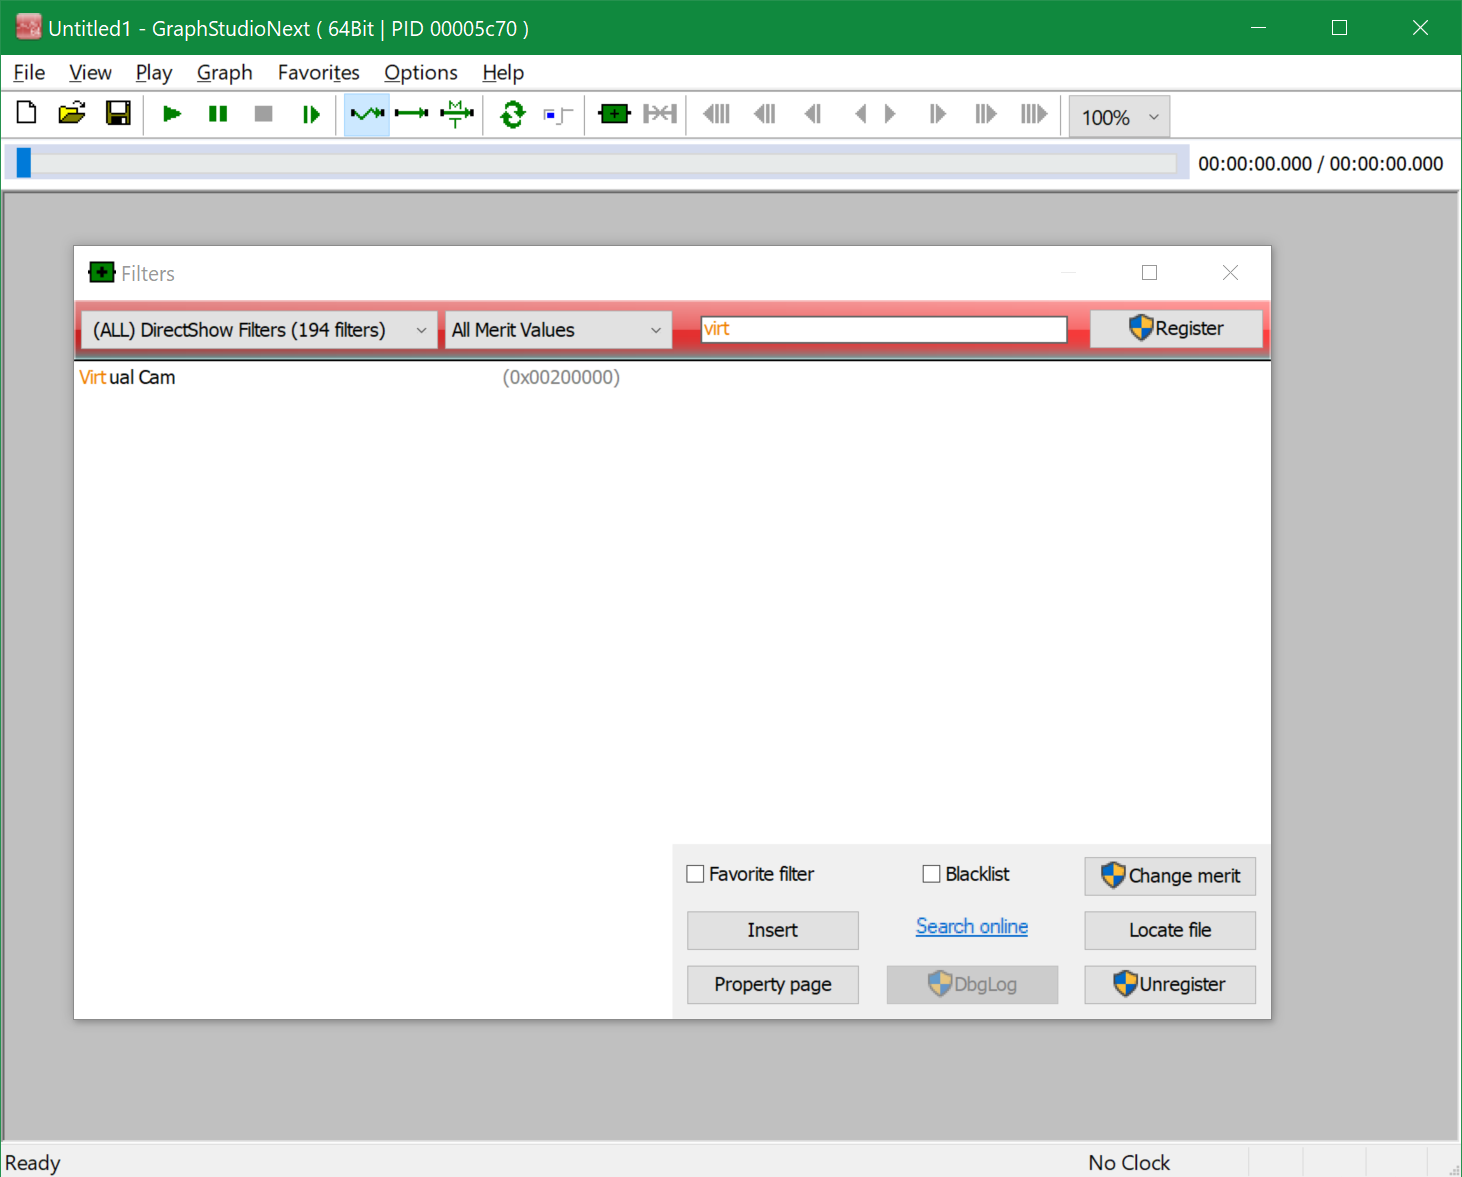Click the two-bar seek forward icon
This screenshot has height=1177, width=1462.
point(986,114)
